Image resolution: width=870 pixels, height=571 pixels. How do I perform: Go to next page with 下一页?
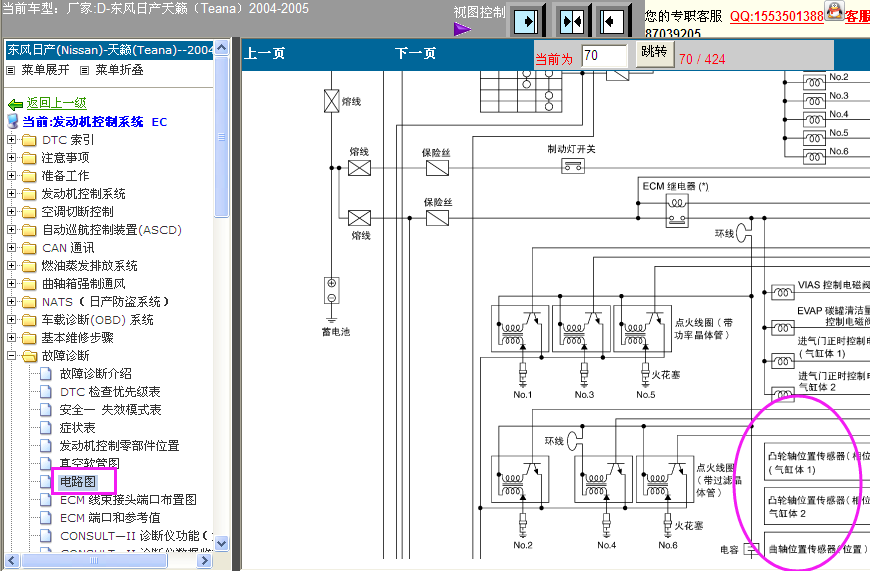click(x=416, y=53)
